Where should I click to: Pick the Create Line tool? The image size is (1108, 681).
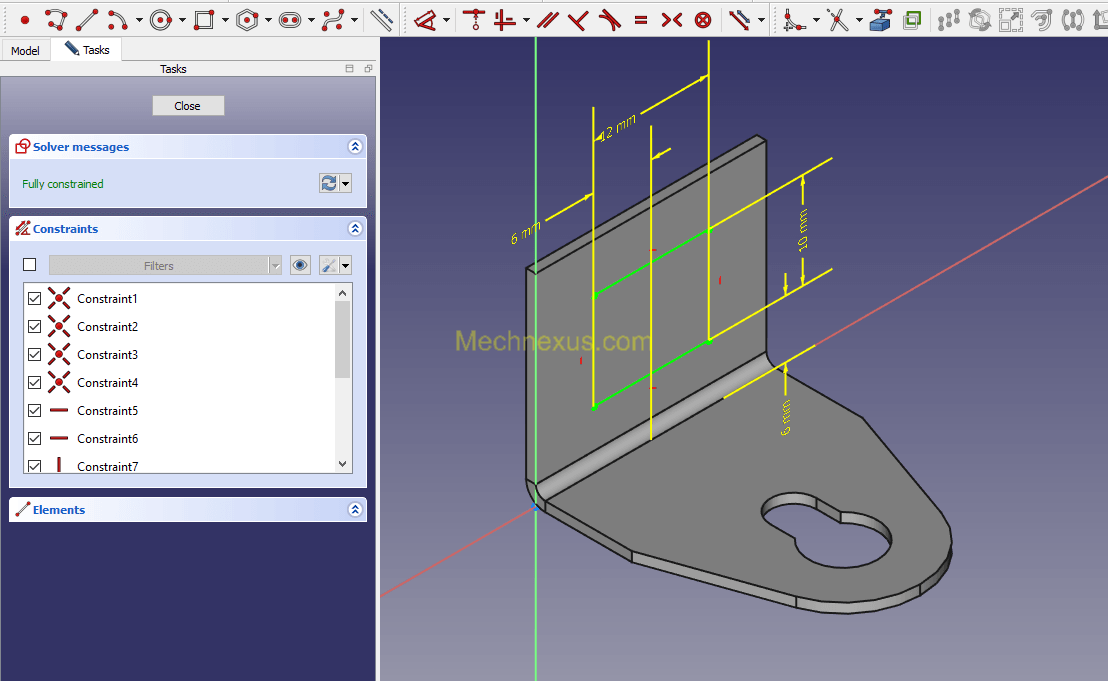(x=87, y=19)
